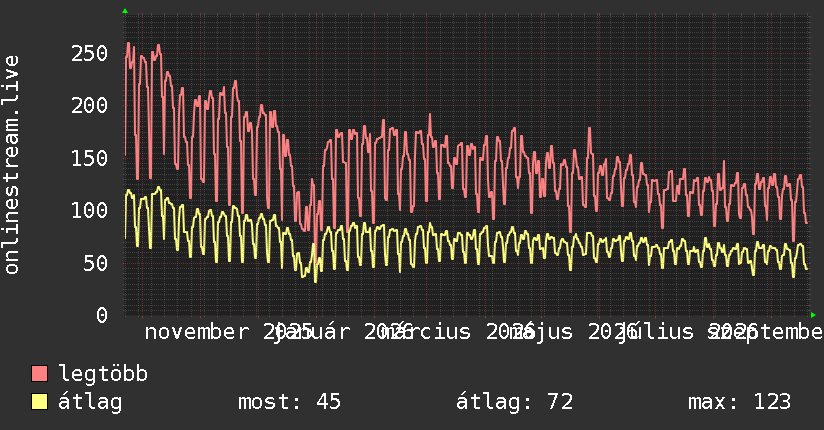
Task: Click the 250 y-axis label
Action: click(89, 53)
